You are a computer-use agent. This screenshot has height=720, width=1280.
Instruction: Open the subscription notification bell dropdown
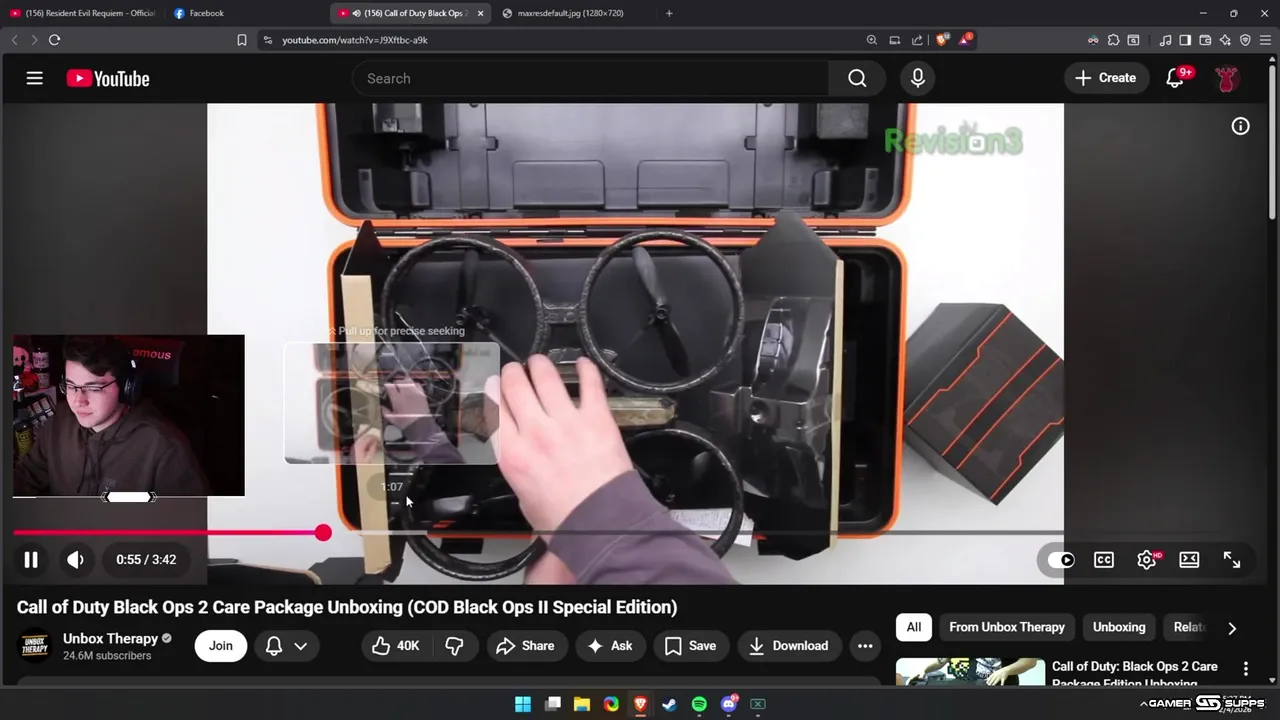point(285,646)
